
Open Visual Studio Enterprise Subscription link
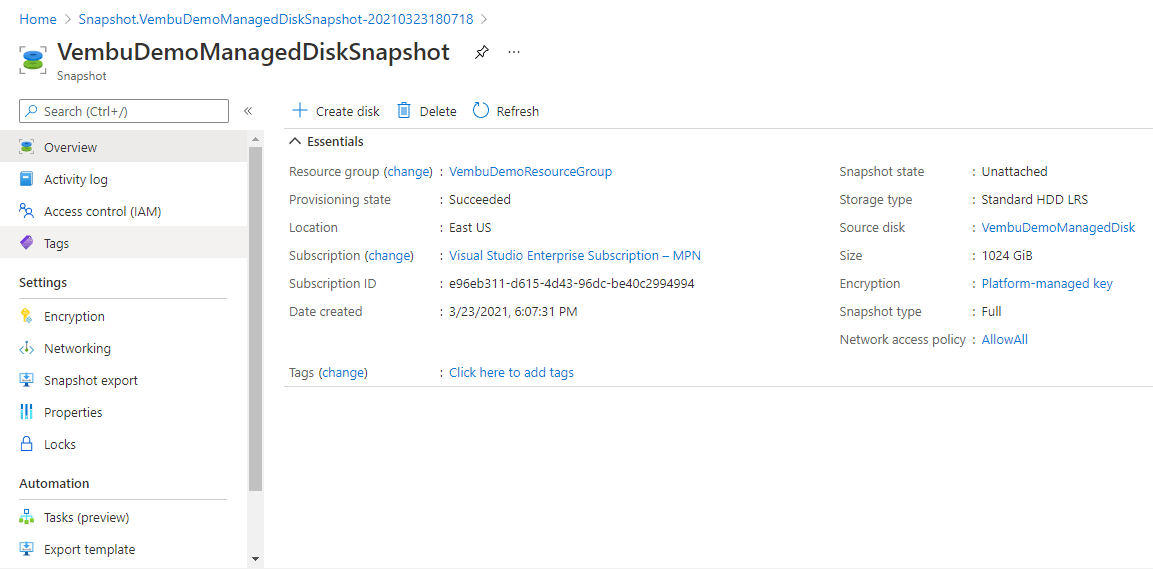(x=576, y=255)
